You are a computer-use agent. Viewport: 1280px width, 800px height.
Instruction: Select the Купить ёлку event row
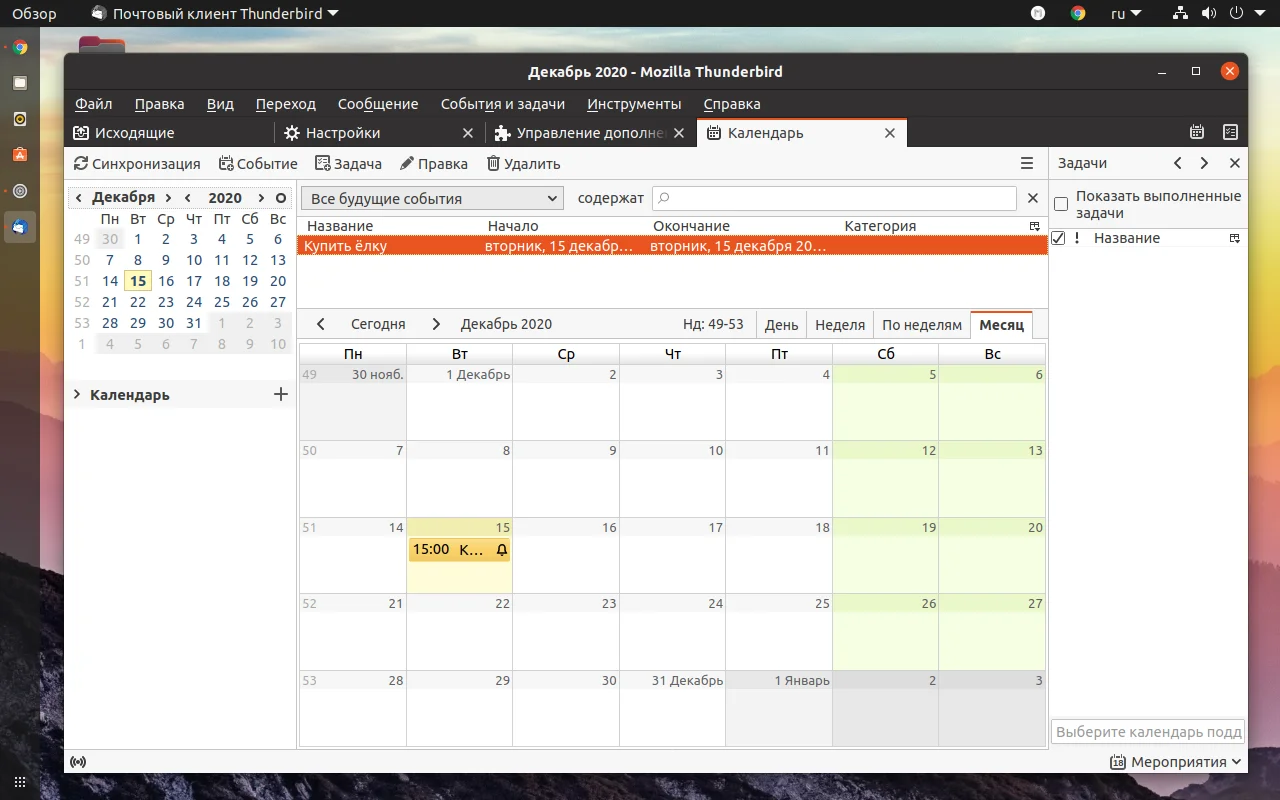coord(672,246)
